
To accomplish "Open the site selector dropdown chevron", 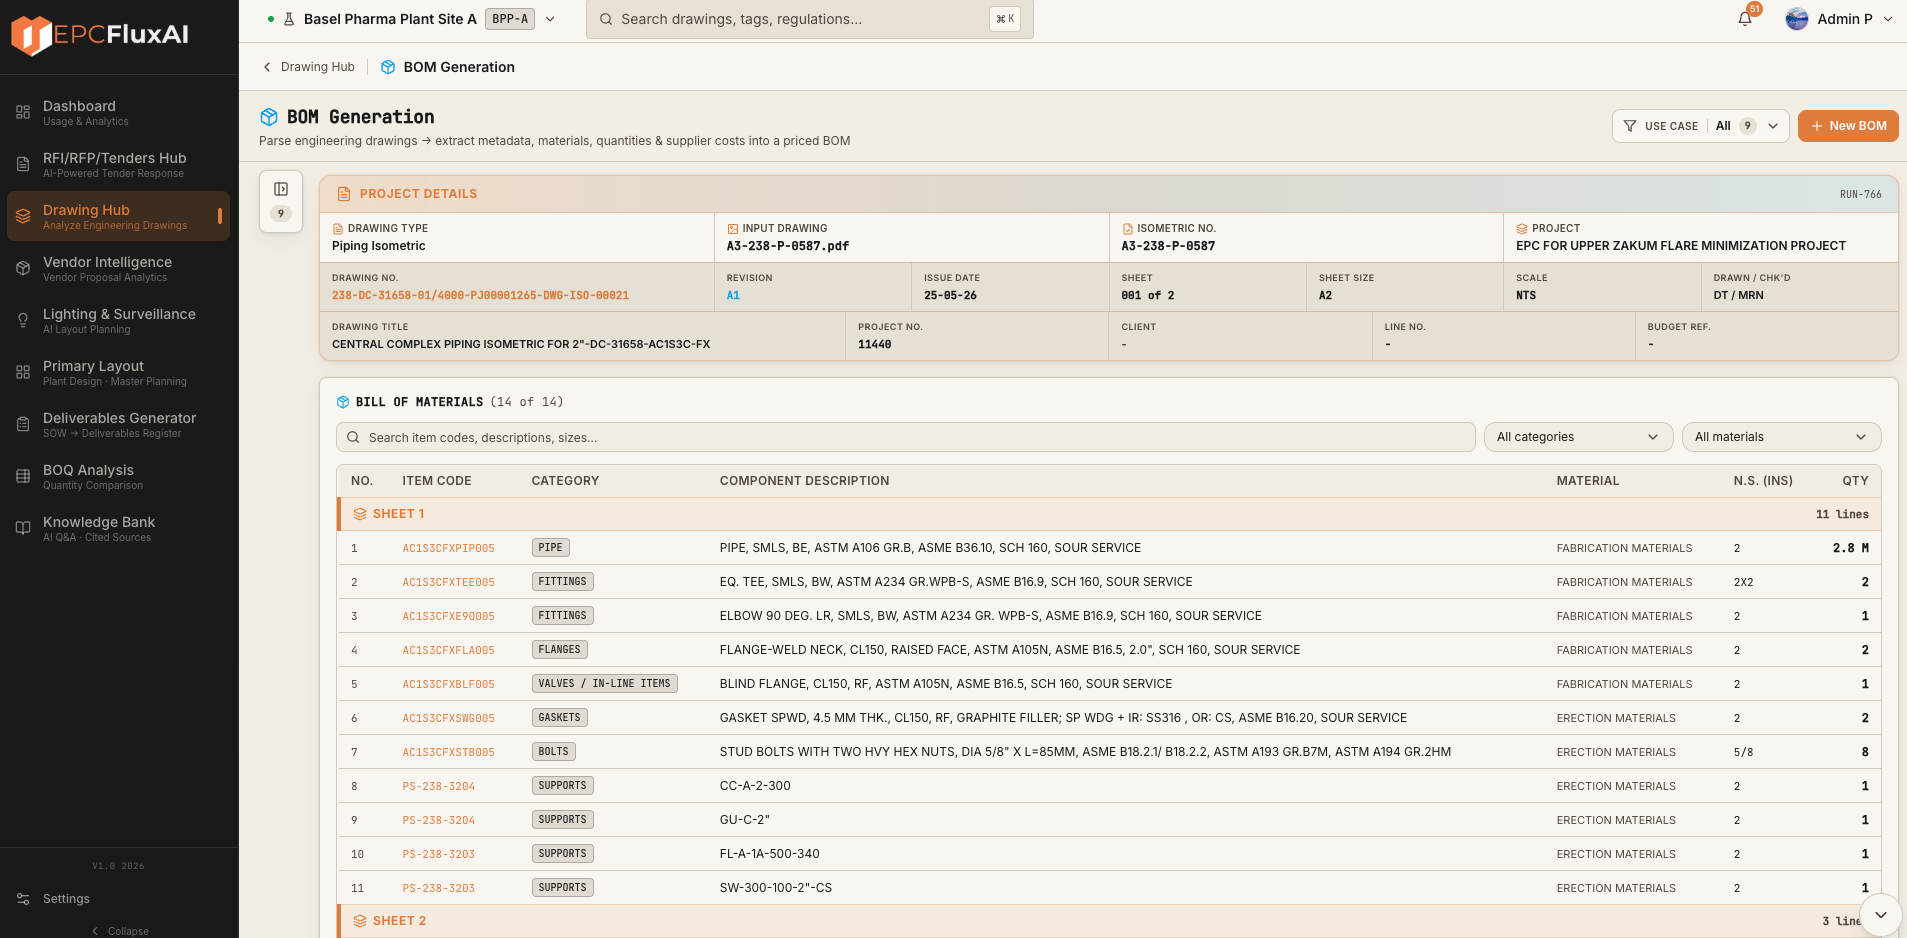I will 550,19.
